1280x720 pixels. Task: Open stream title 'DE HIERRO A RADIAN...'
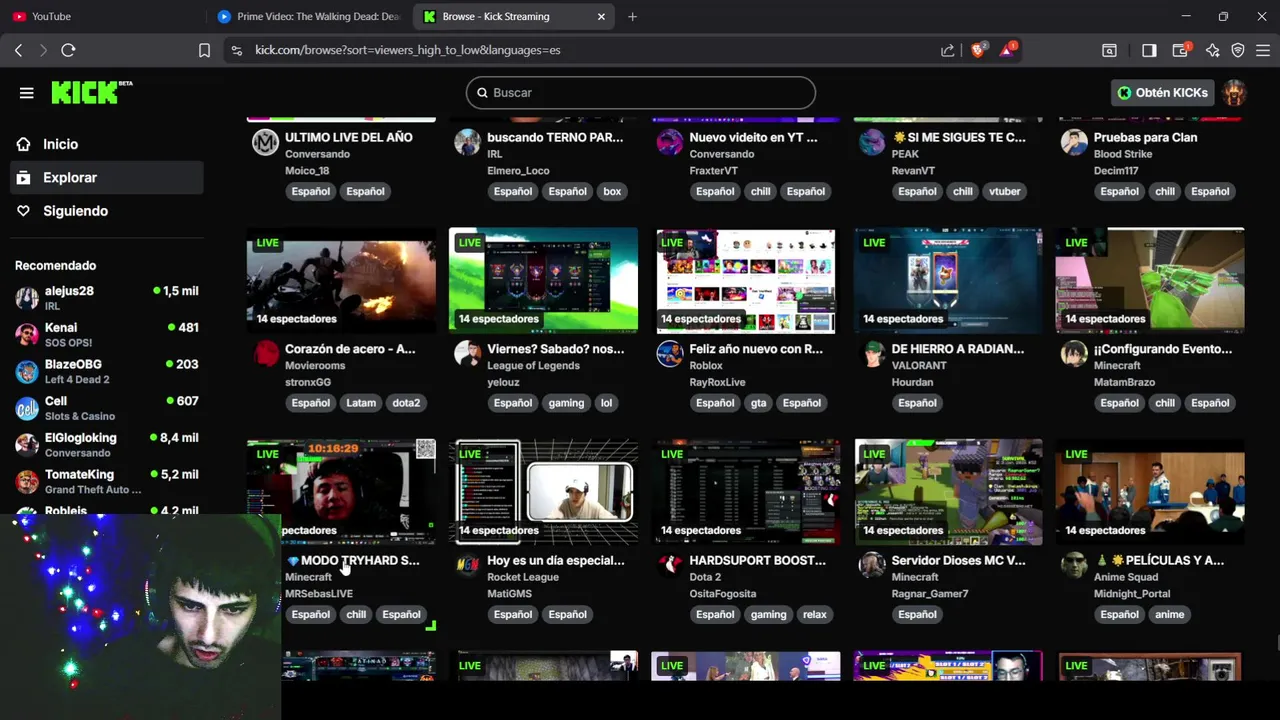958,349
